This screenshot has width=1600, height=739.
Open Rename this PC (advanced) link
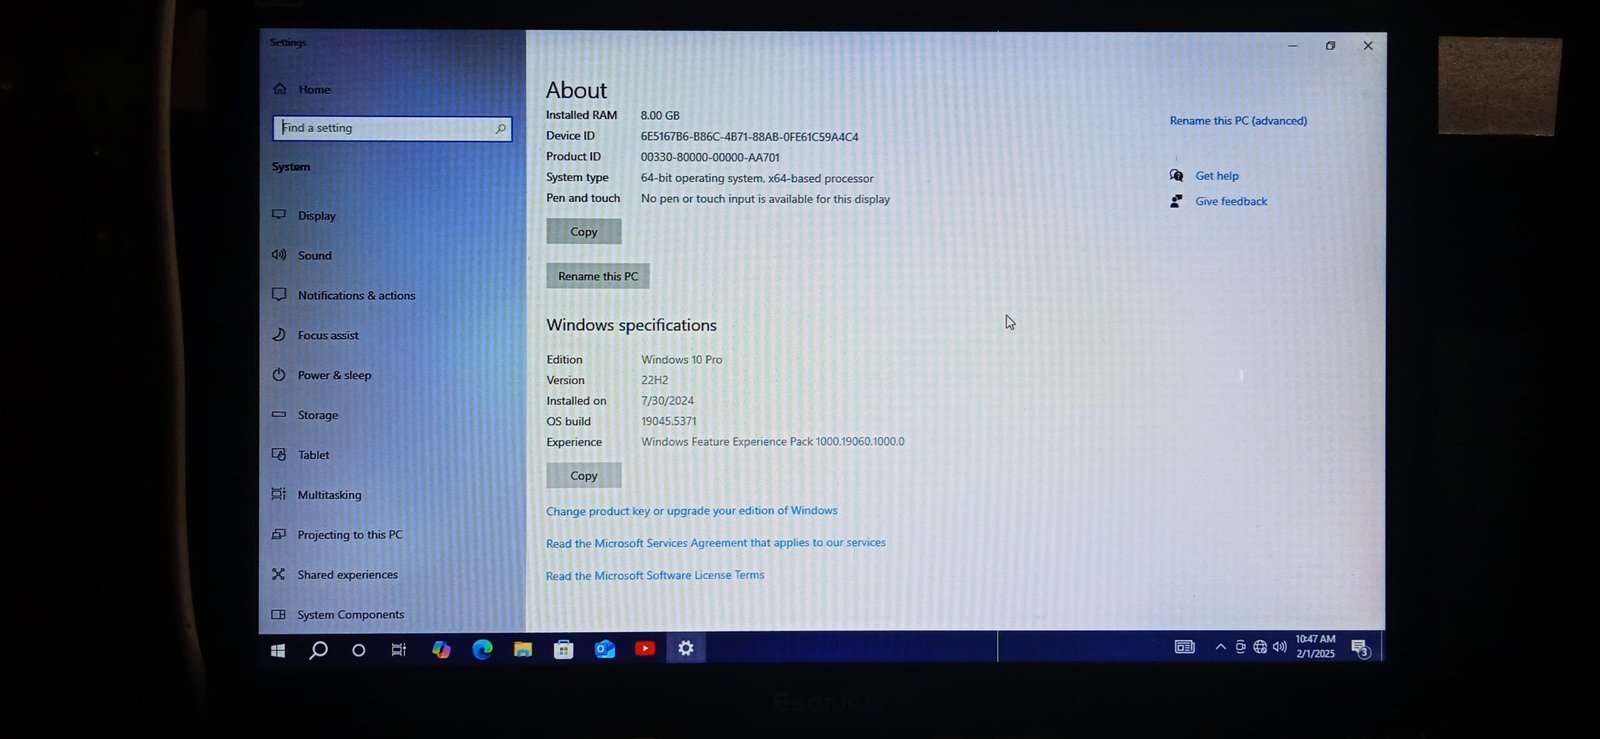[1238, 121]
